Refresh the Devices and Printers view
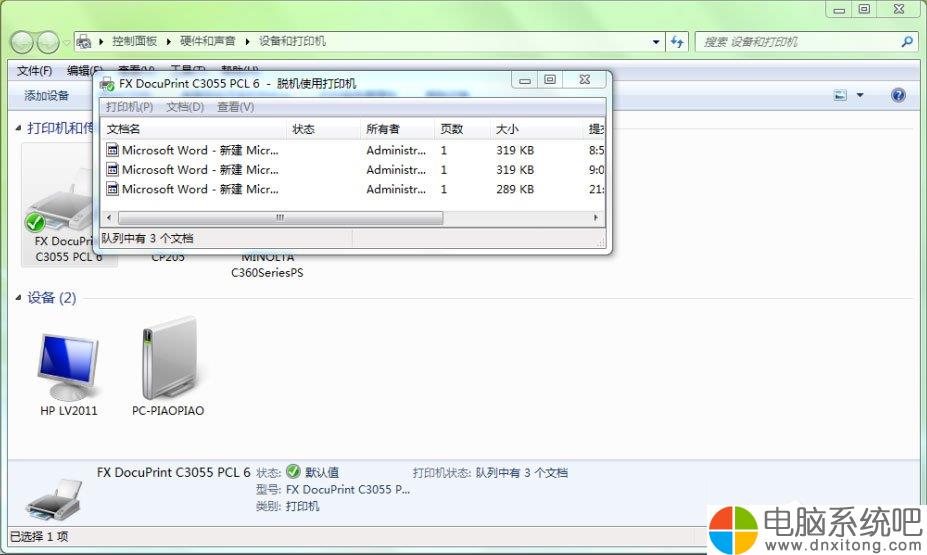 [678, 42]
